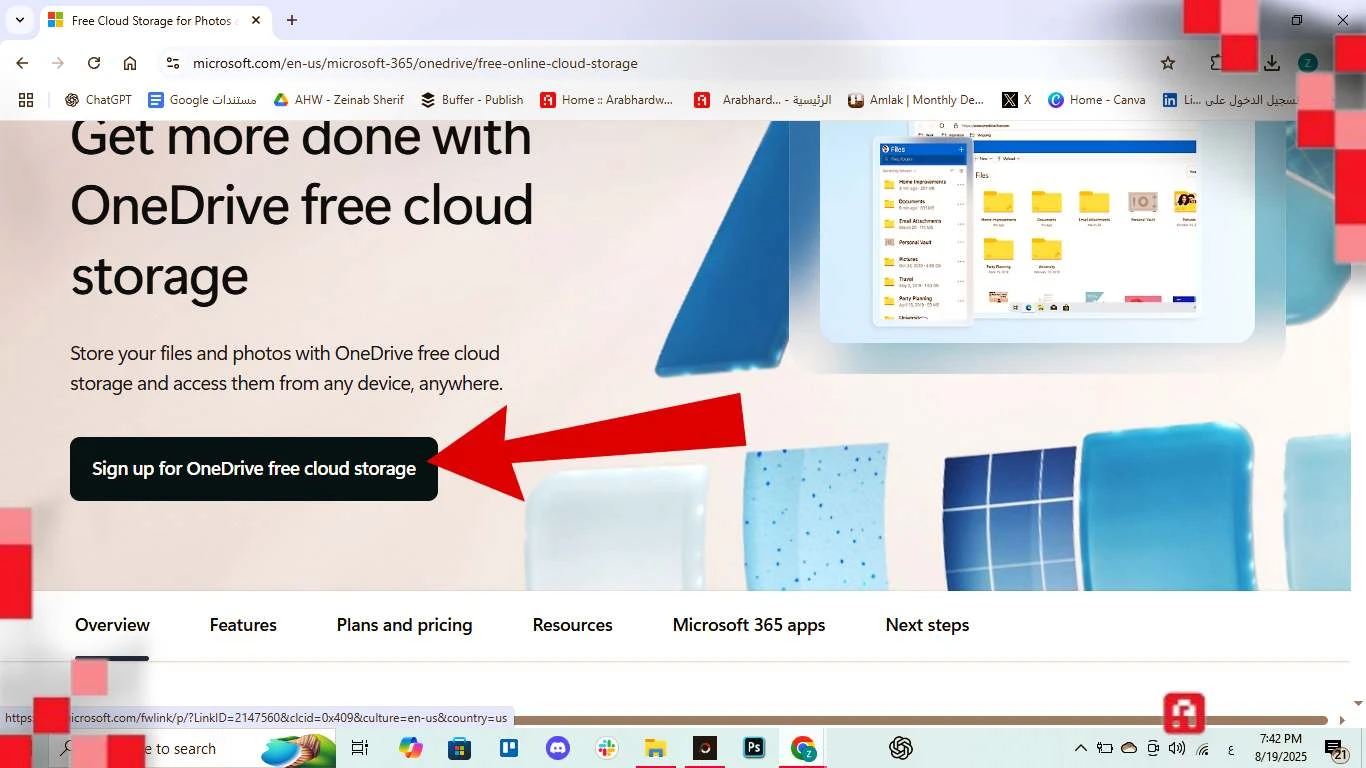Open the Chrome downloads icon

(1272, 63)
